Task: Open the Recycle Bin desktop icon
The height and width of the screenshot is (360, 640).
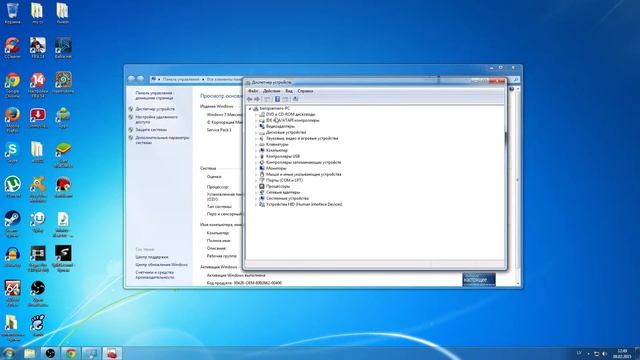Action: click(12, 13)
